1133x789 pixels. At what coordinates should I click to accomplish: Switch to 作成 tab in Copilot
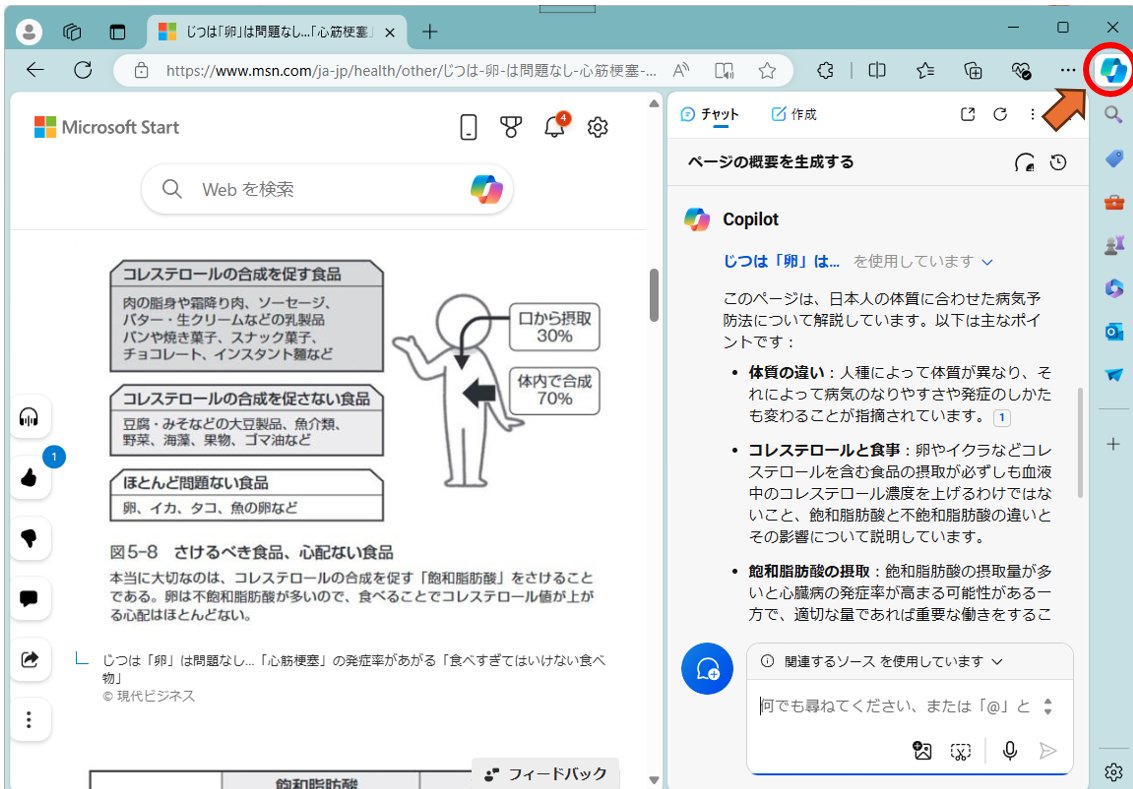click(794, 114)
